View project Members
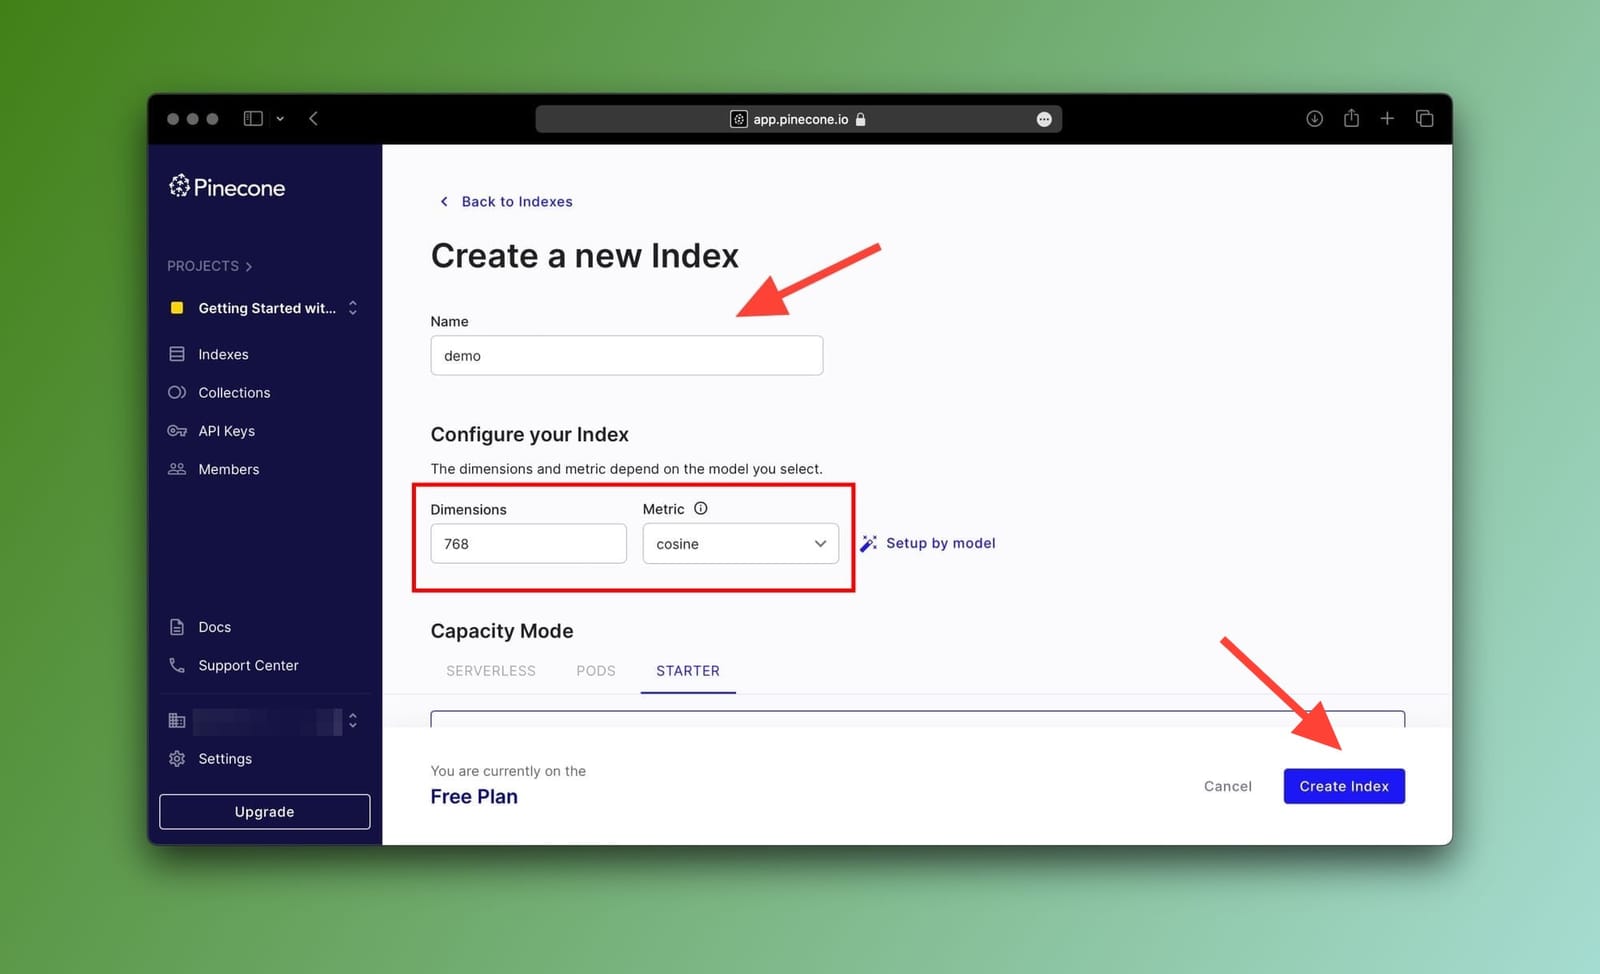This screenshot has width=1600, height=974. pos(228,469)
